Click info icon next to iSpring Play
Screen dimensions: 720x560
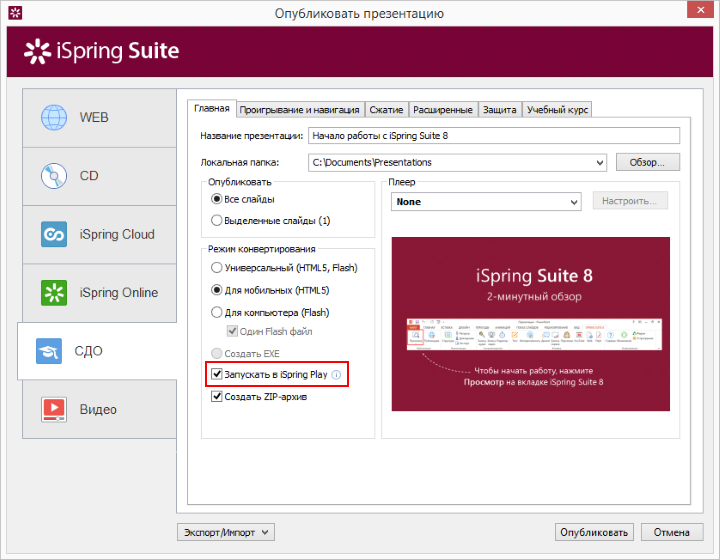tap(336, 375)
